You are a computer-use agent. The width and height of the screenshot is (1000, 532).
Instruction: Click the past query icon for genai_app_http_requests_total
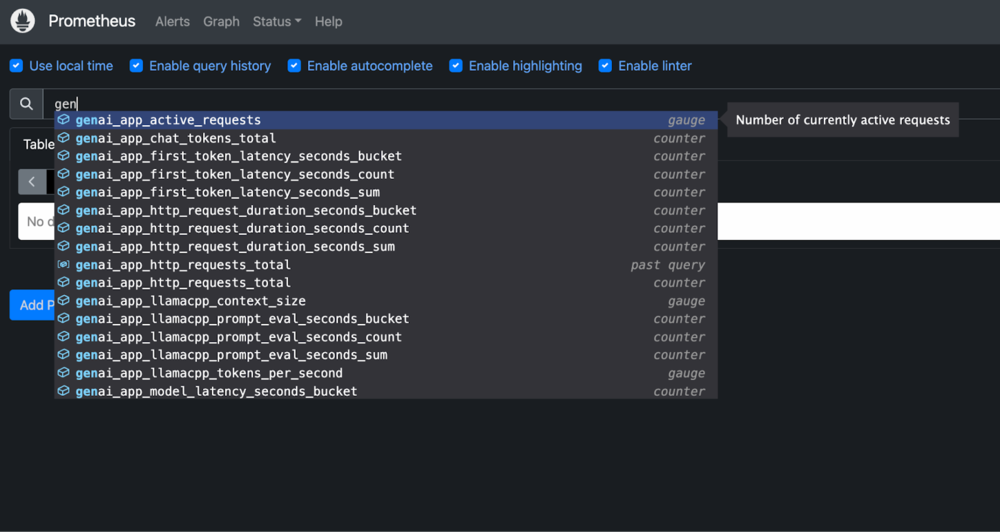click(64, 265)
